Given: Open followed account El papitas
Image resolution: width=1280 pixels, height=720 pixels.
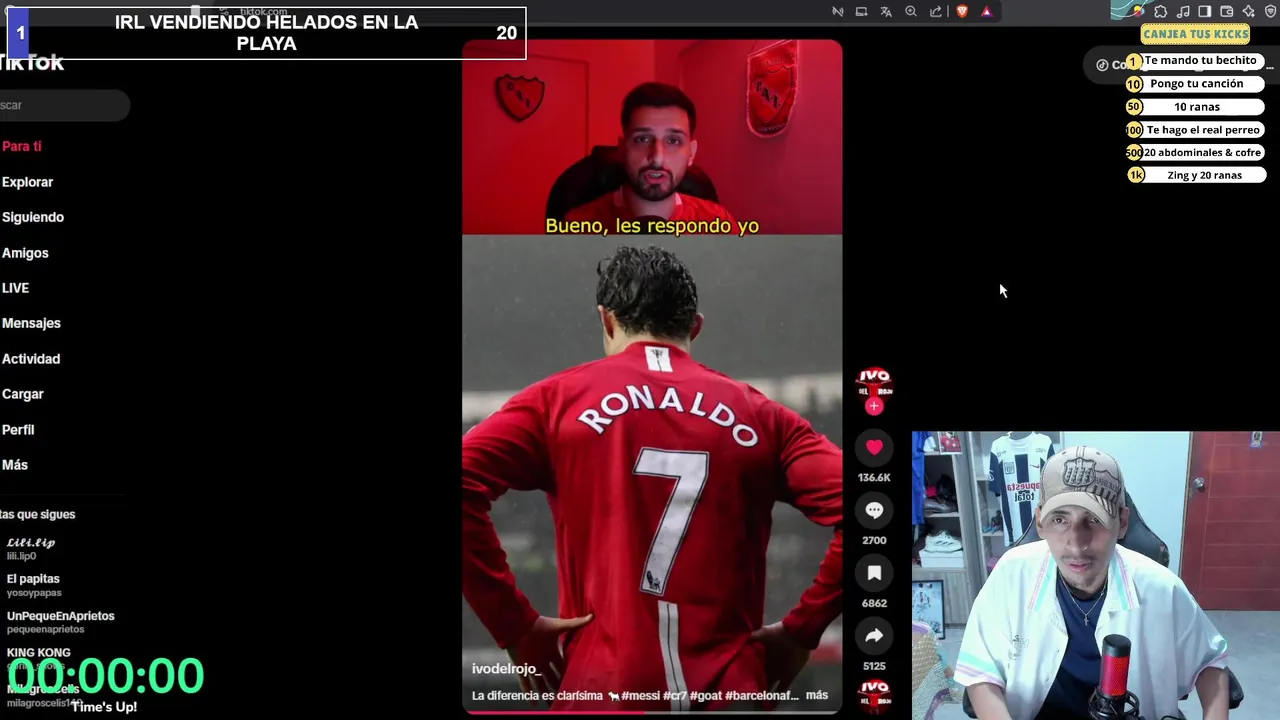Looking at the screenshot, I should click(x=34, y=585).
